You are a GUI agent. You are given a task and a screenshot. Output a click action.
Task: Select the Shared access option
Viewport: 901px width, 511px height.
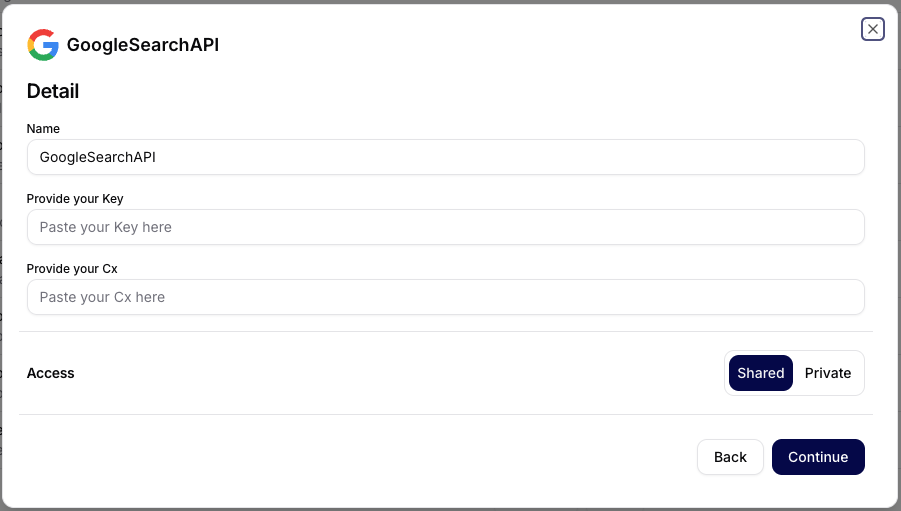[760, 373]
